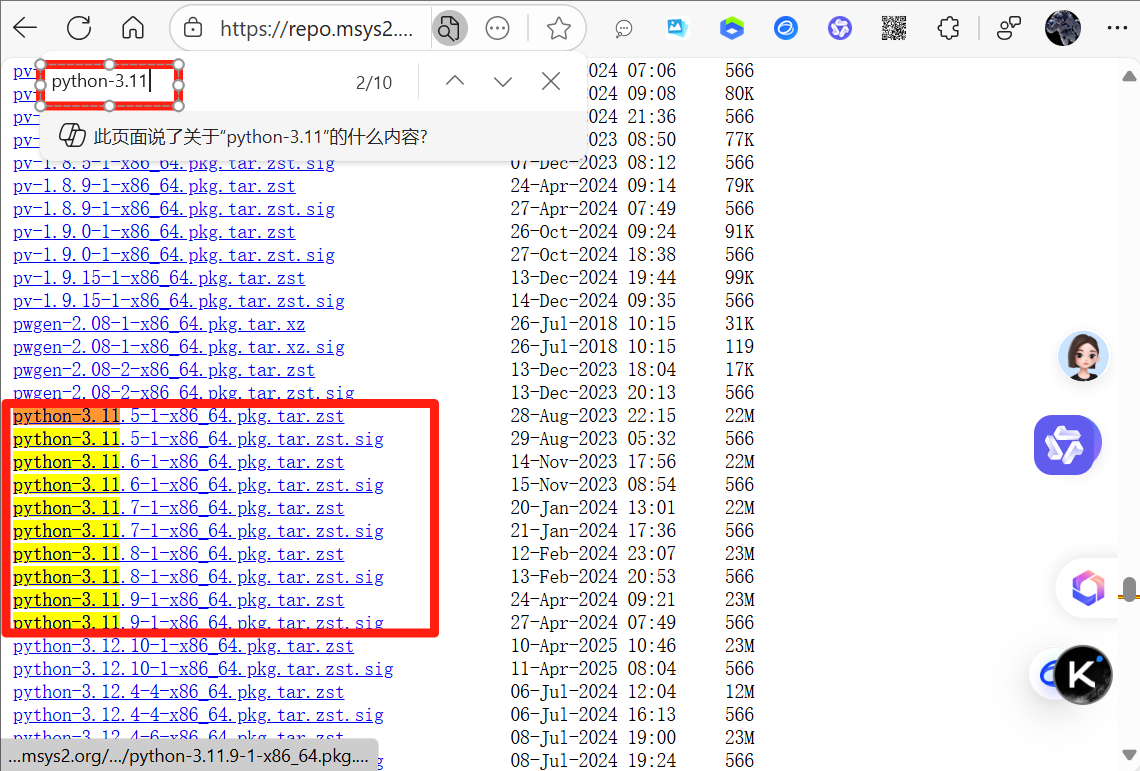Download pwgen-2.08-2-x86_64.pkg.tar.zst
The image size is (1140, 771).
click(x=164, y=370)
